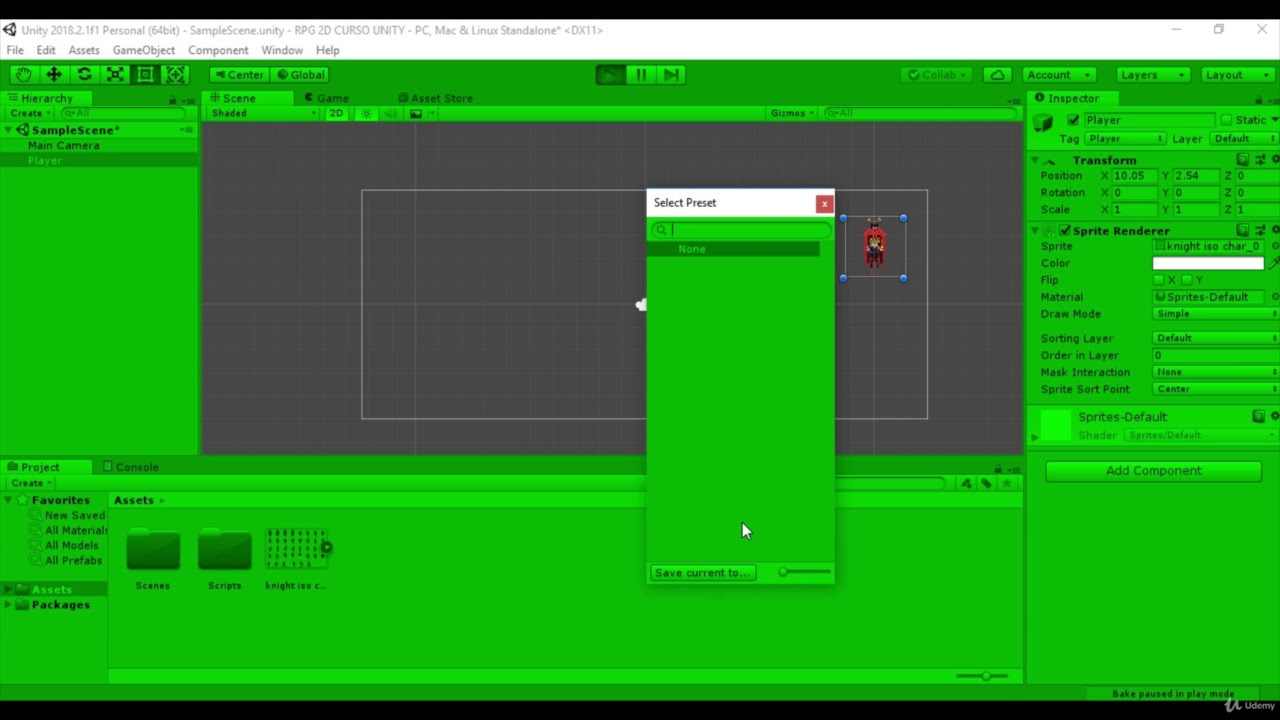Select the Move tool
This screenshot has width=1280, height=720.
coord(54,75)
